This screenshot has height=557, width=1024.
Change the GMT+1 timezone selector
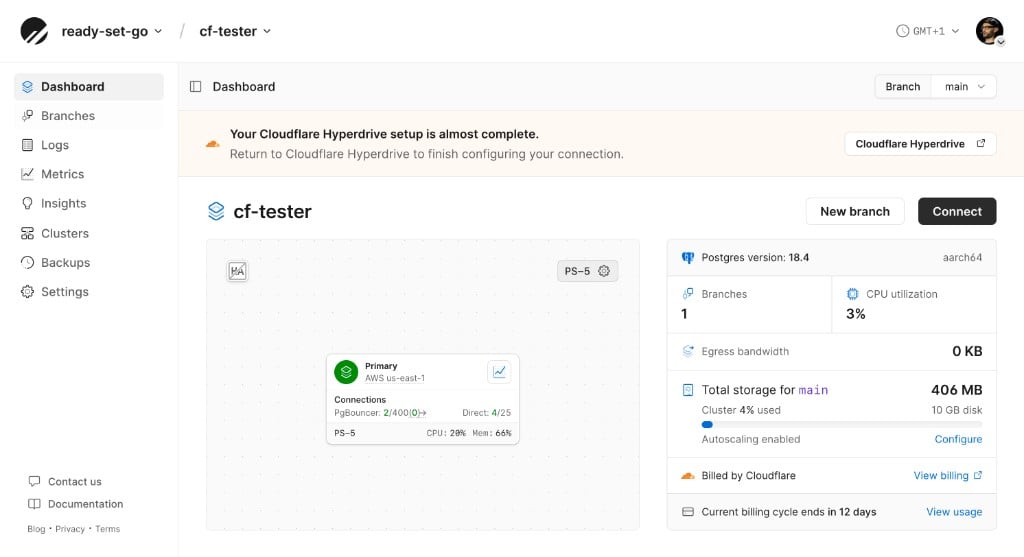click(x=927, y=31)
